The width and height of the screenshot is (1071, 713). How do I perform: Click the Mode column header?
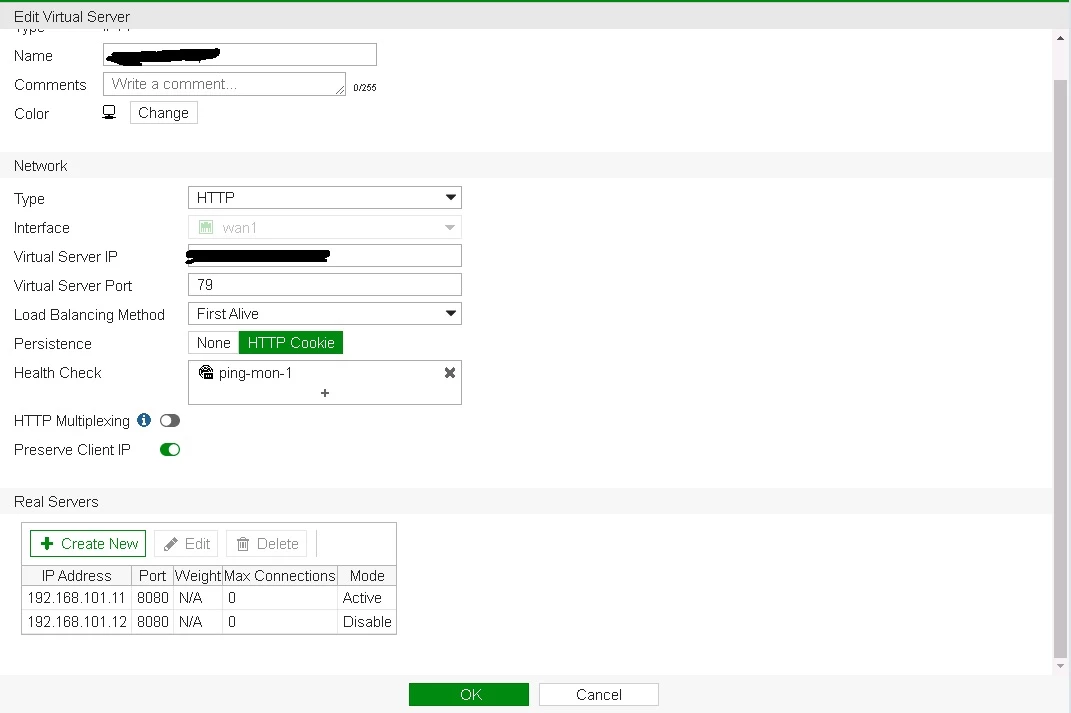(367, 576)
